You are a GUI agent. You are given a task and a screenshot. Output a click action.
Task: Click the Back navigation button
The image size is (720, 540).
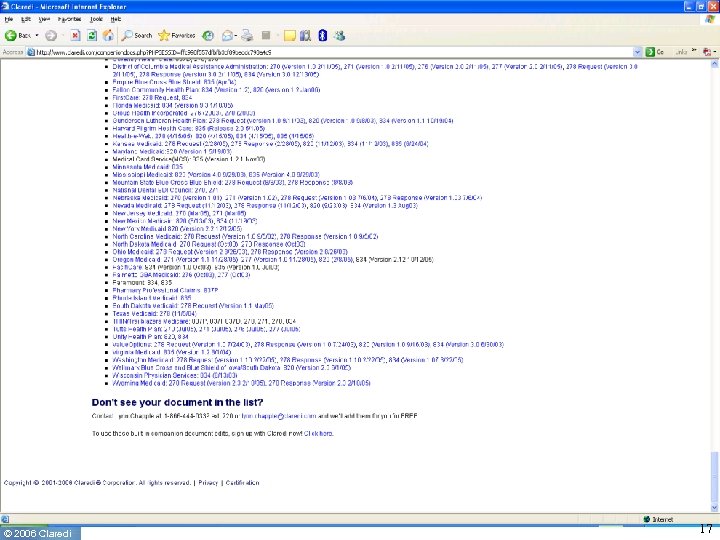click(x=17, y=35)
